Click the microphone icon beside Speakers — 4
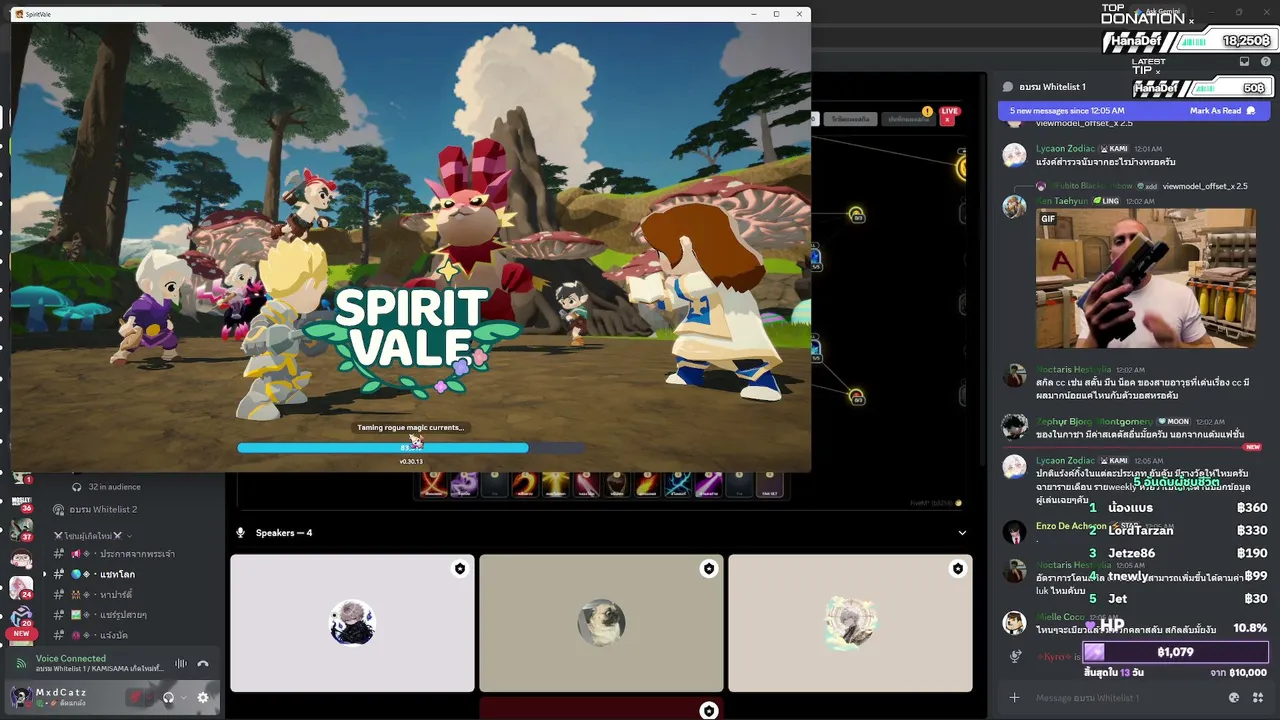The image size is (1280, 720). point(240,533)
